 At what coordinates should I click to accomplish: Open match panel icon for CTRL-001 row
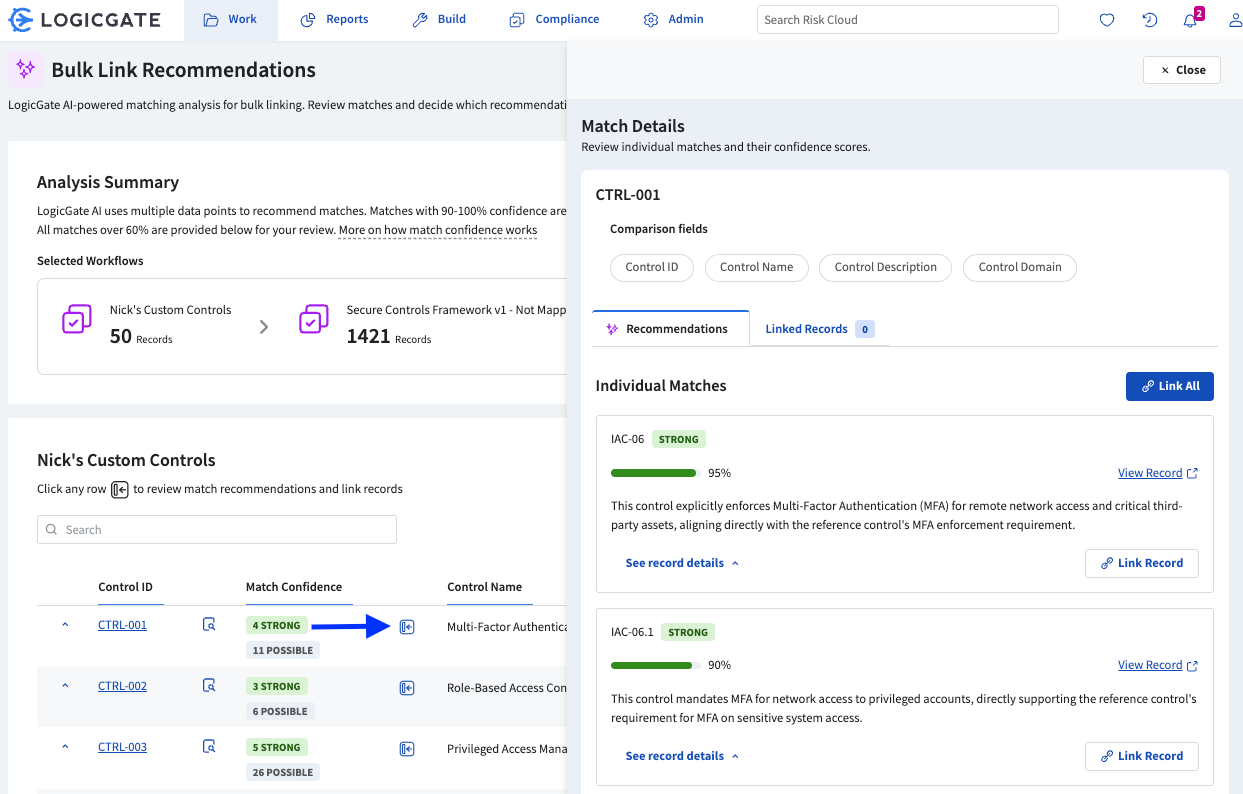tap(407, 627)
